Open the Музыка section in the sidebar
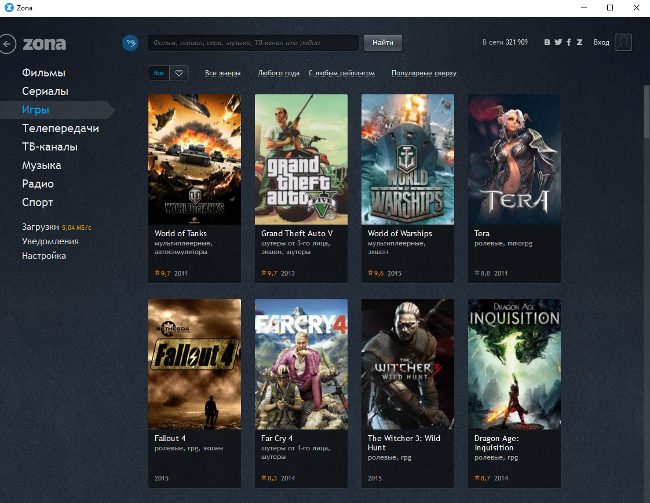 click(x=42, y=165)
